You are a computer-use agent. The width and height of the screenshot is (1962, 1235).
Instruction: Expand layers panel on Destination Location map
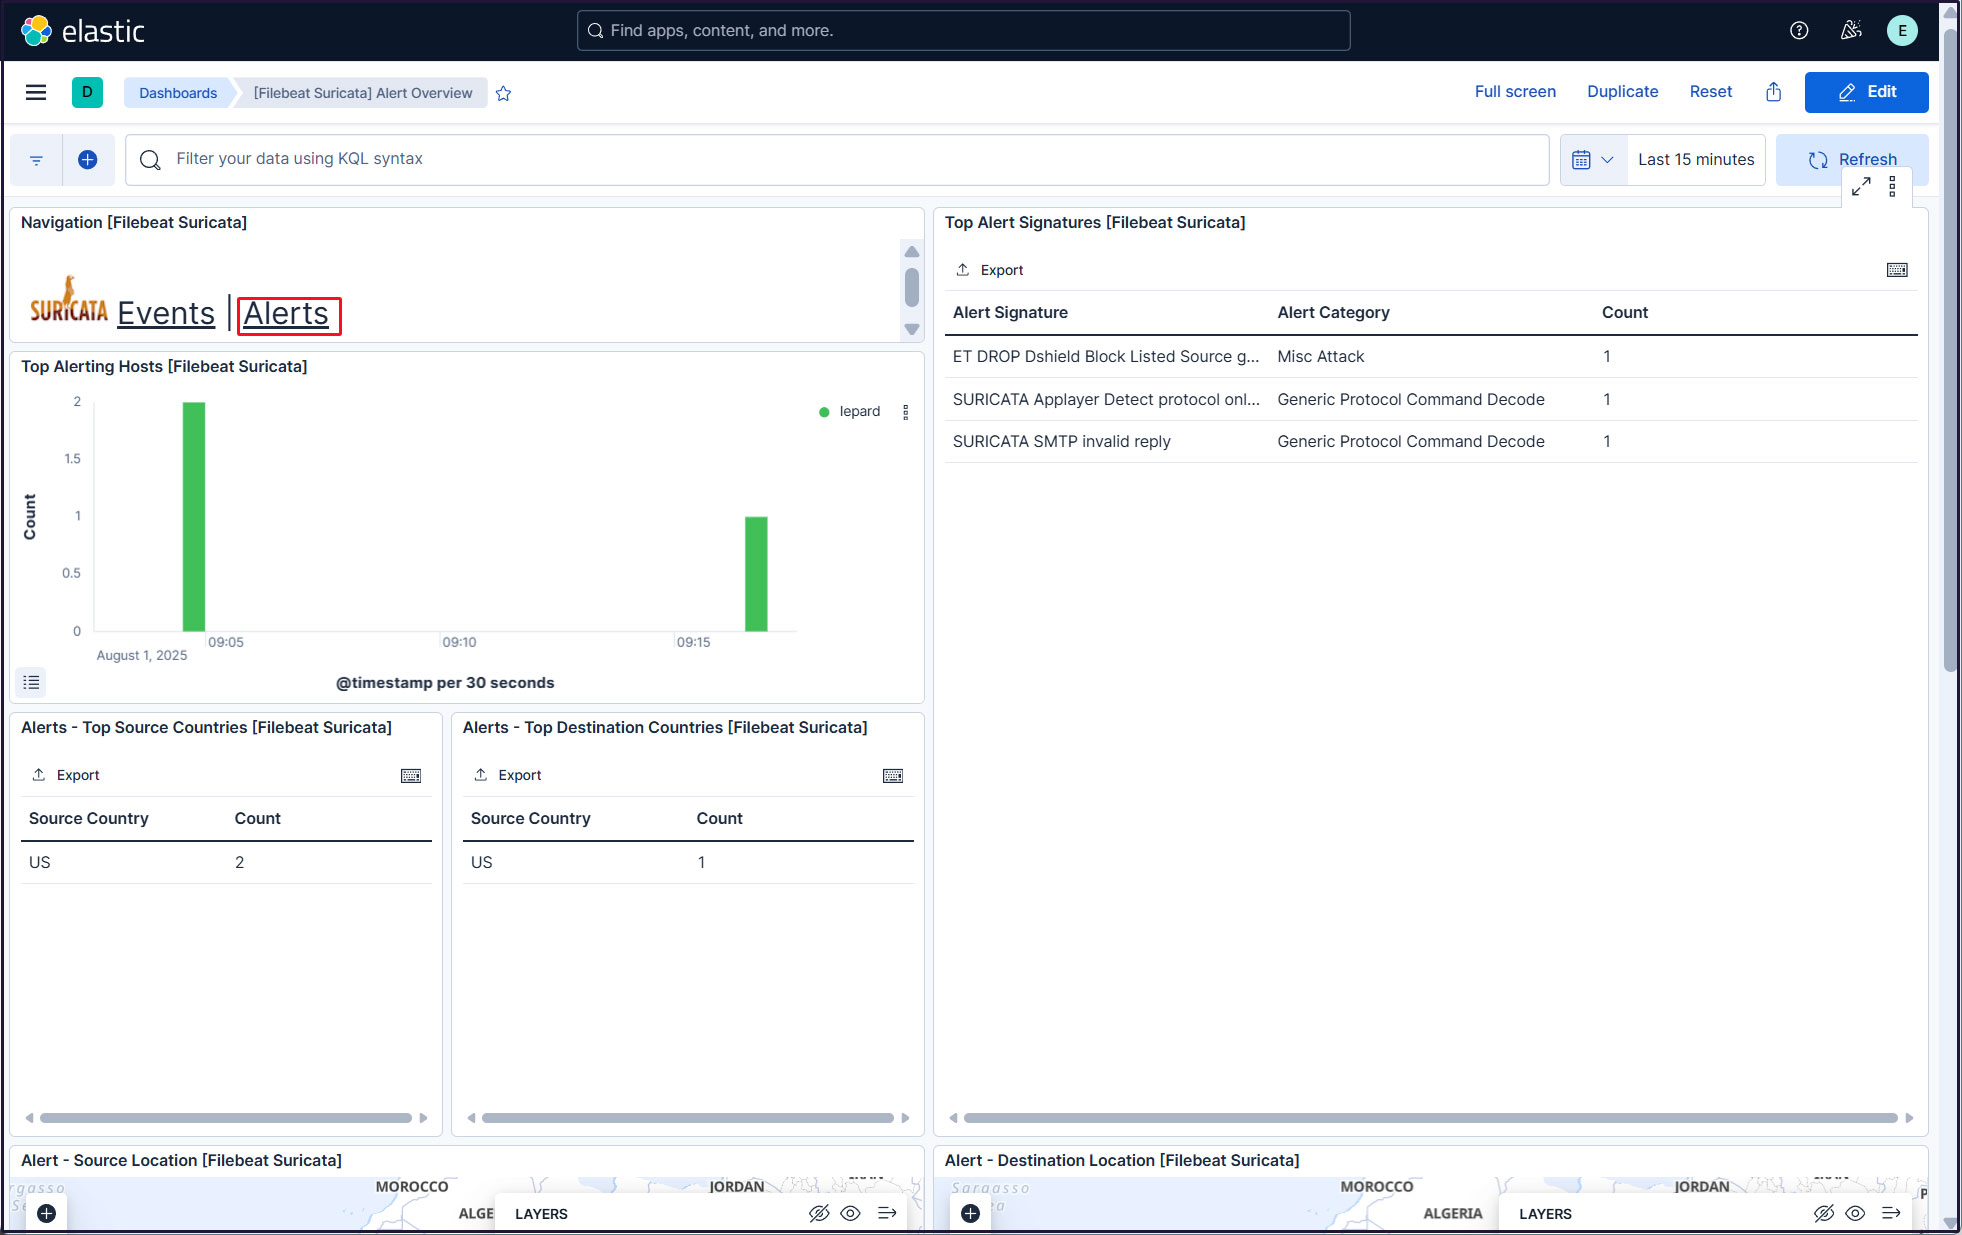[x=1891, y=1213]
